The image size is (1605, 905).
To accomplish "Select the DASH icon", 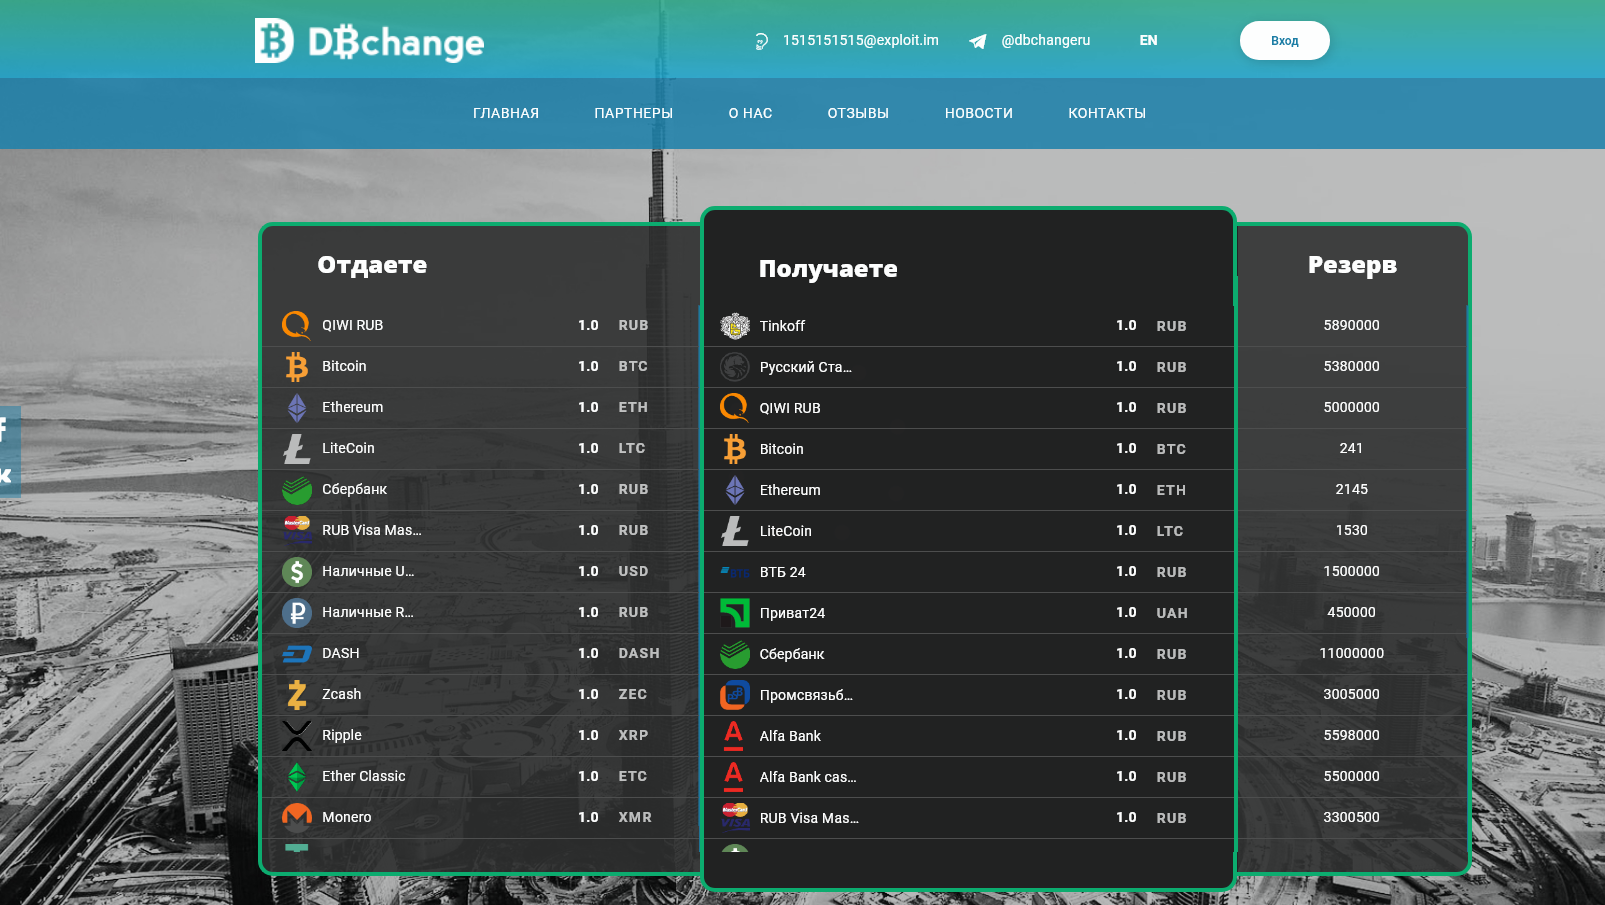I will 297,653.
